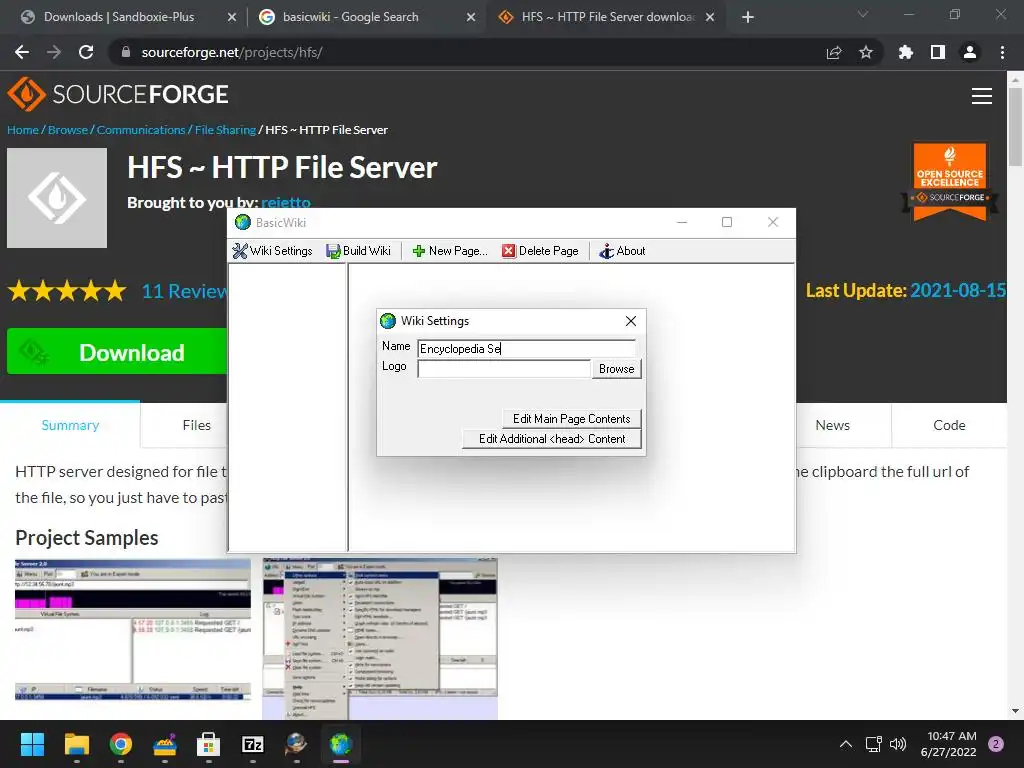Click the rejetto author link
This screenshot has width=1024, height=768.
pos(286,202)
